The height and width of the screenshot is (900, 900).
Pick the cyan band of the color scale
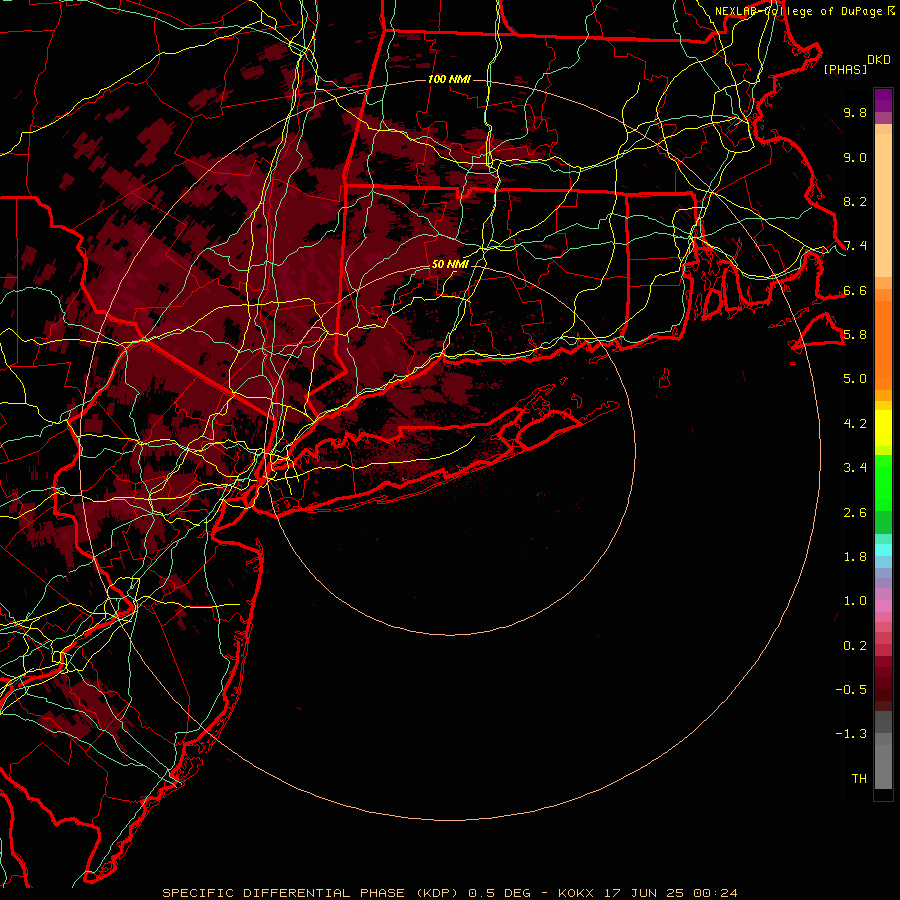click(883, 549)
